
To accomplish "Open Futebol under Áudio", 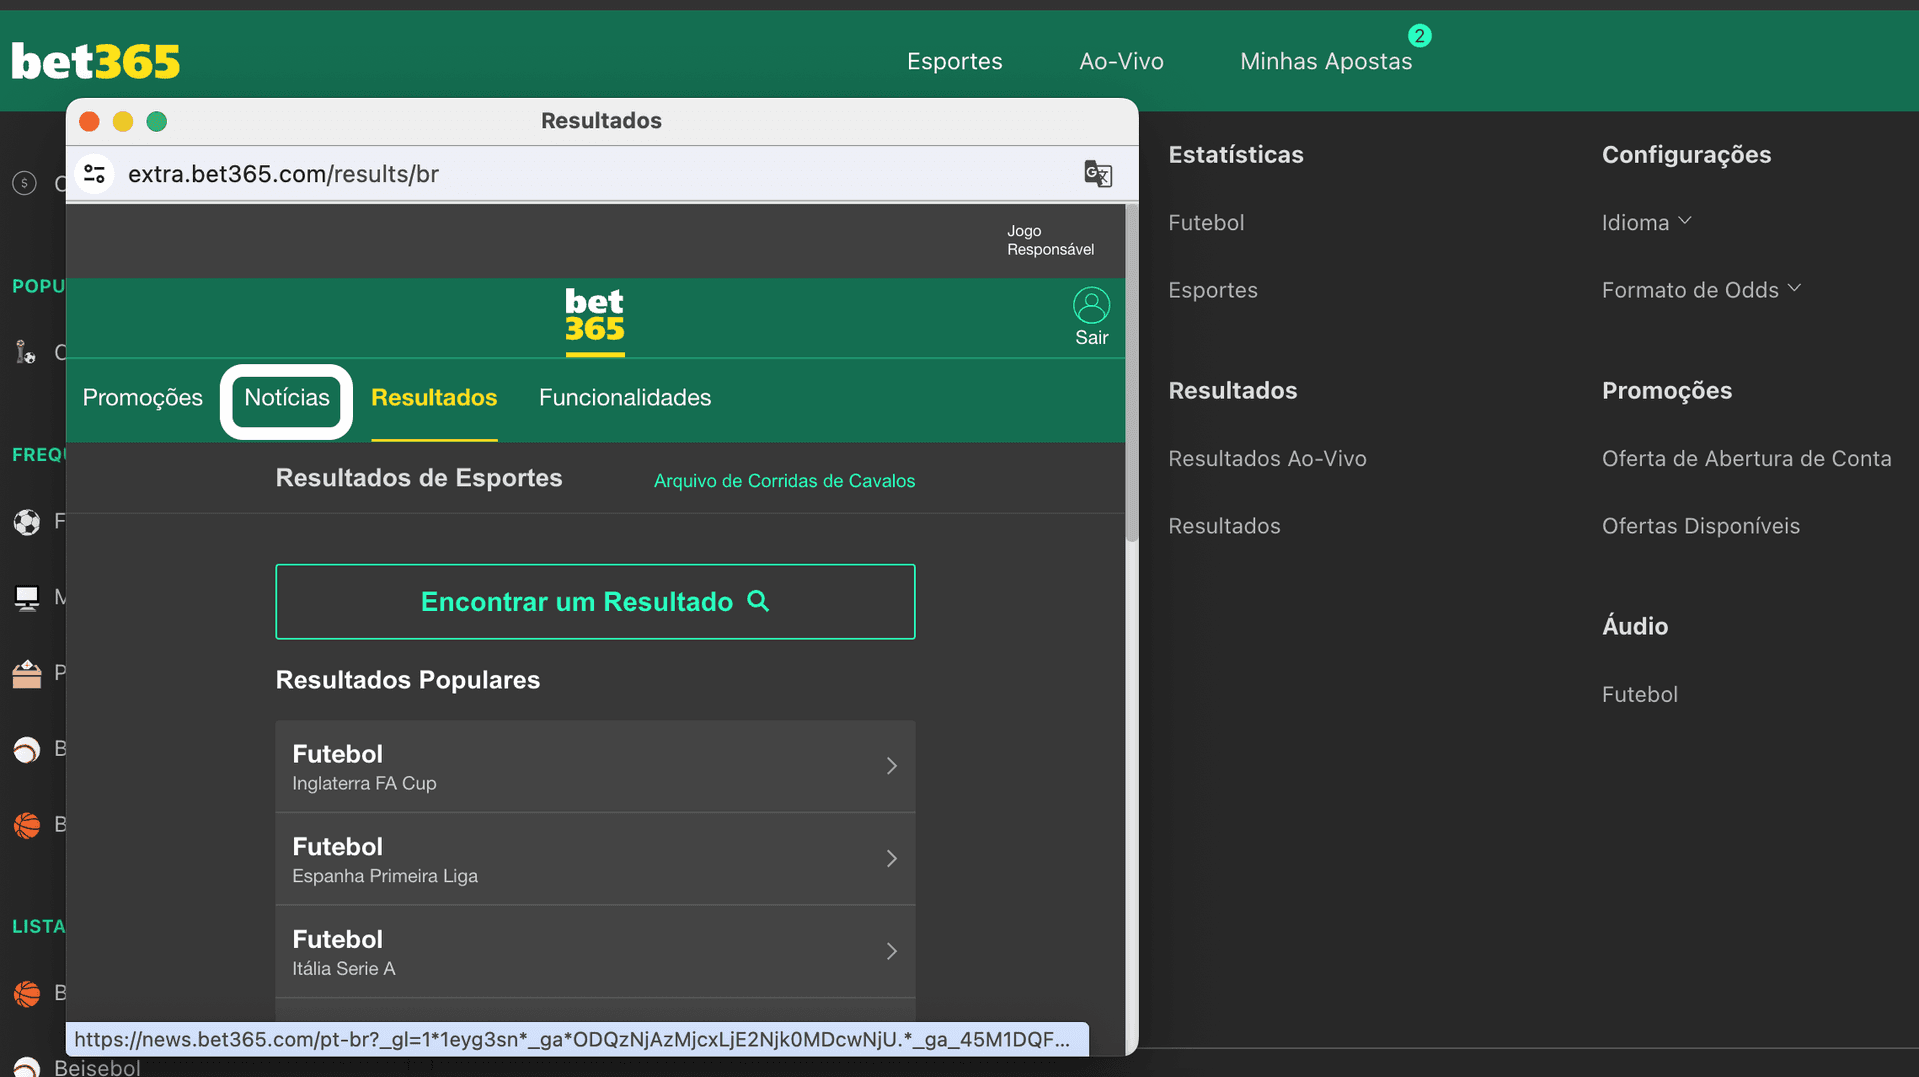I will point(1640,694).
